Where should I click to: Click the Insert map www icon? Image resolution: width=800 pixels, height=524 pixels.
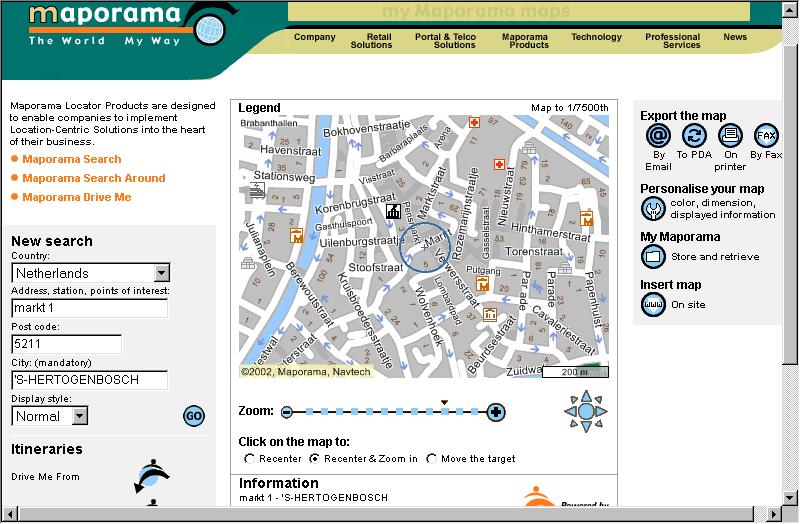point(653,305)
